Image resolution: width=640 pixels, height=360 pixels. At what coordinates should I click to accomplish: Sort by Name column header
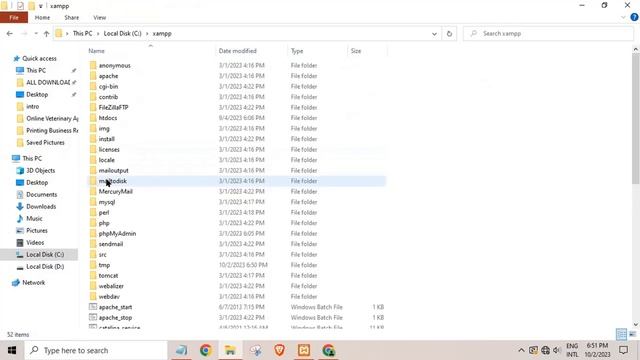[96, 51]
